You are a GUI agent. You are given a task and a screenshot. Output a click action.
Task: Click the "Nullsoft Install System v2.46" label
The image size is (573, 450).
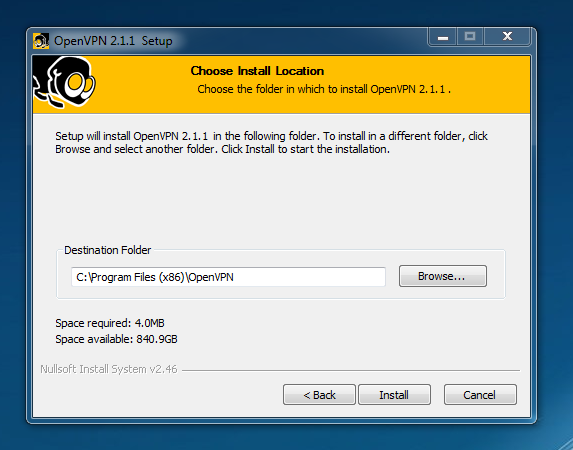[109, 369]
